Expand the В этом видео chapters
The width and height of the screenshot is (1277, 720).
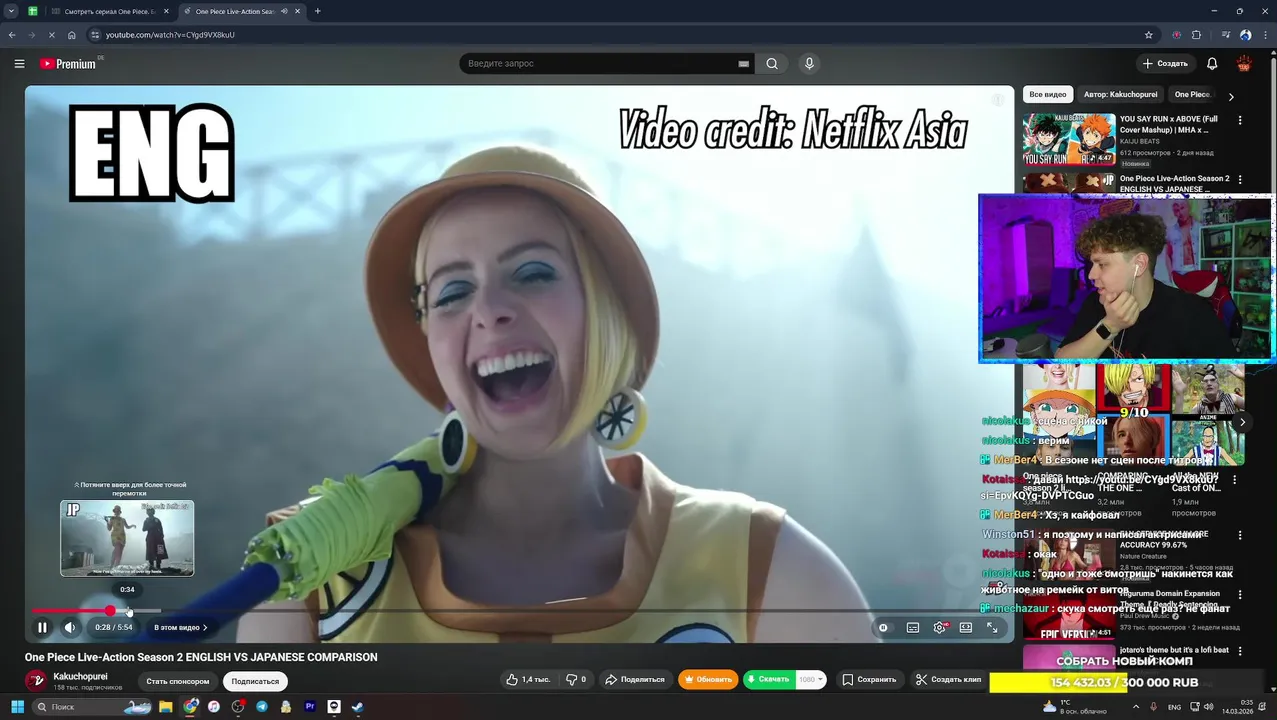180,627
